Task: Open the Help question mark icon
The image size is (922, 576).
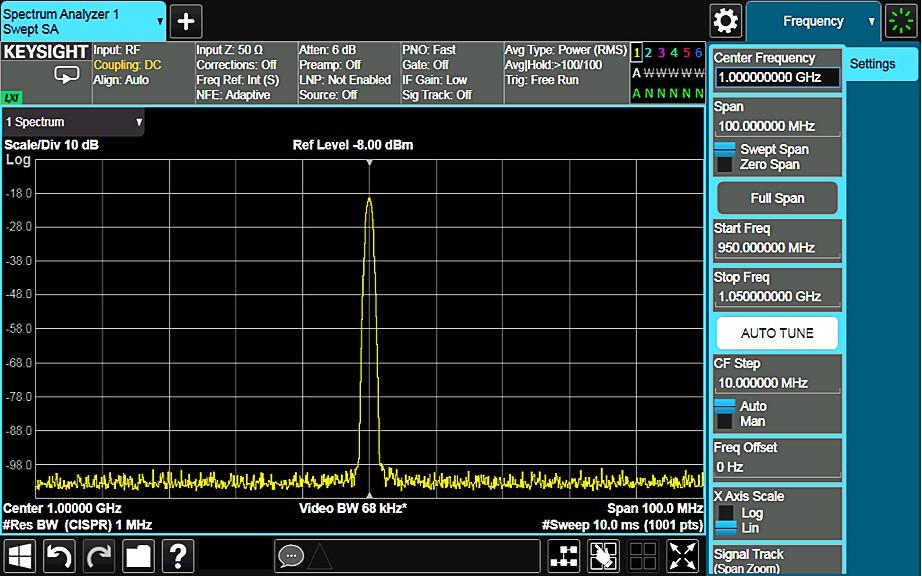Action: (179, 556)
